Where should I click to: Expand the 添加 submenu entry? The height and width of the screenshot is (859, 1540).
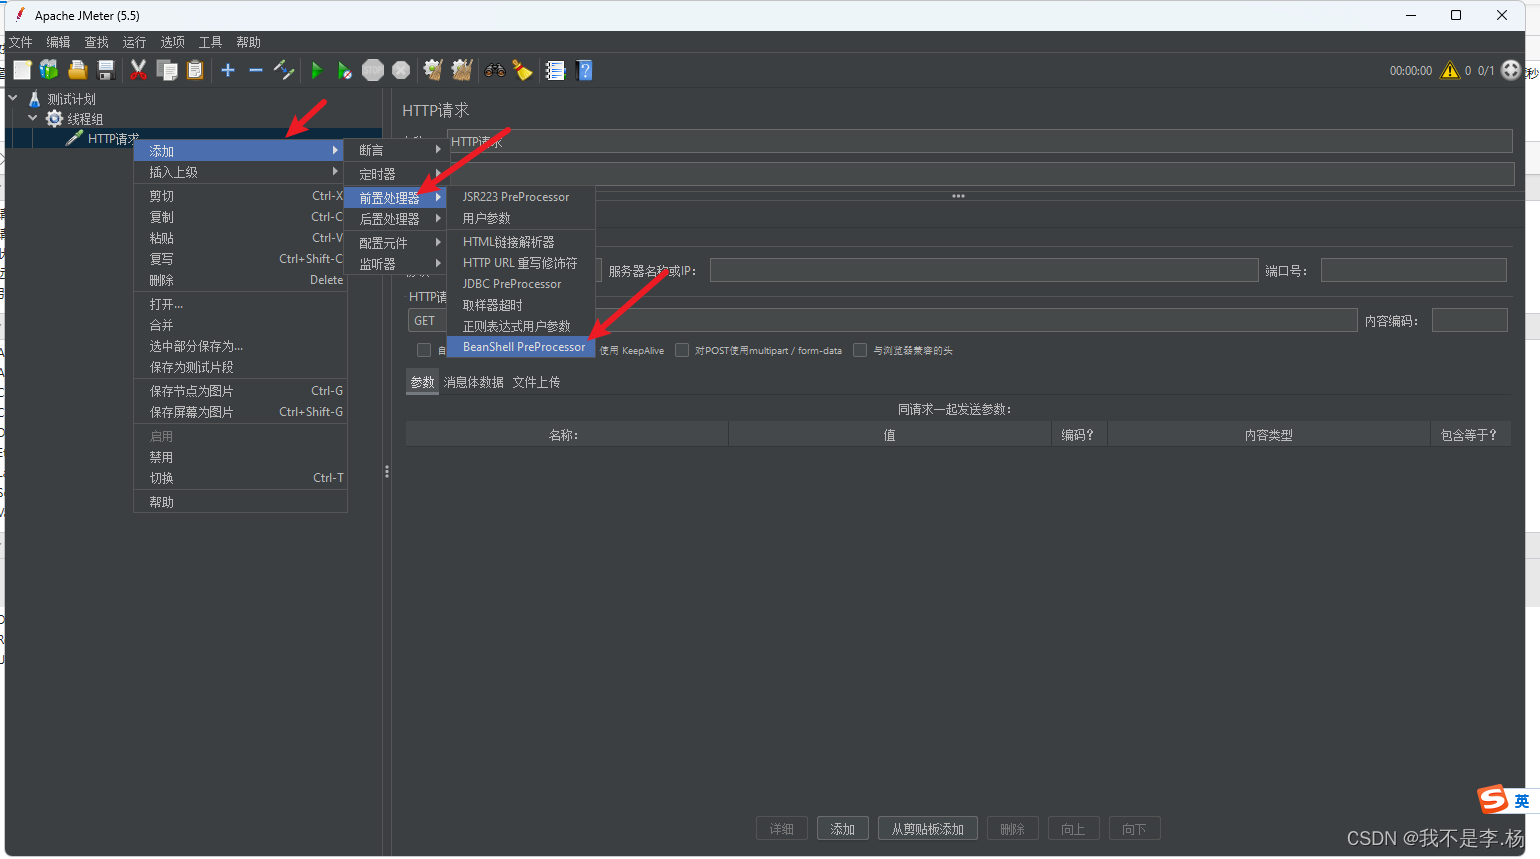click(x=240, y=151)
